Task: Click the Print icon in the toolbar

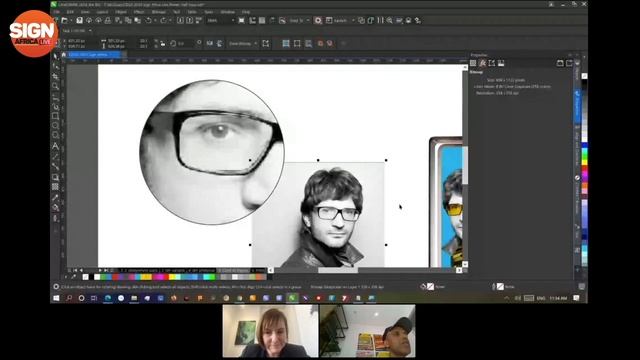Action: (x=108, y=20)
